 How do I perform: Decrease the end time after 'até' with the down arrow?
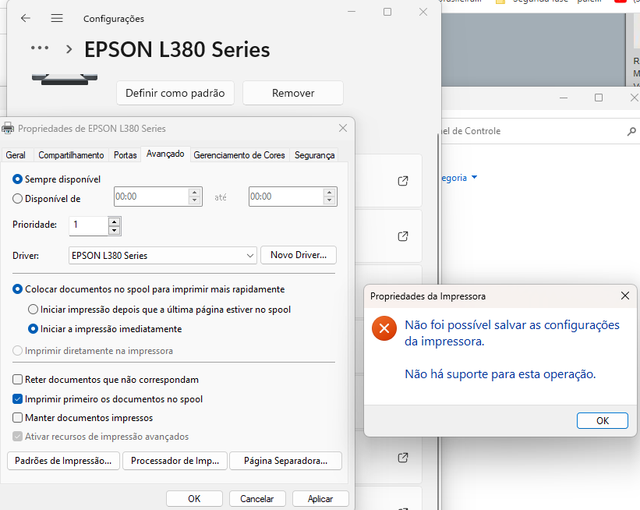[x=329, y=200]
